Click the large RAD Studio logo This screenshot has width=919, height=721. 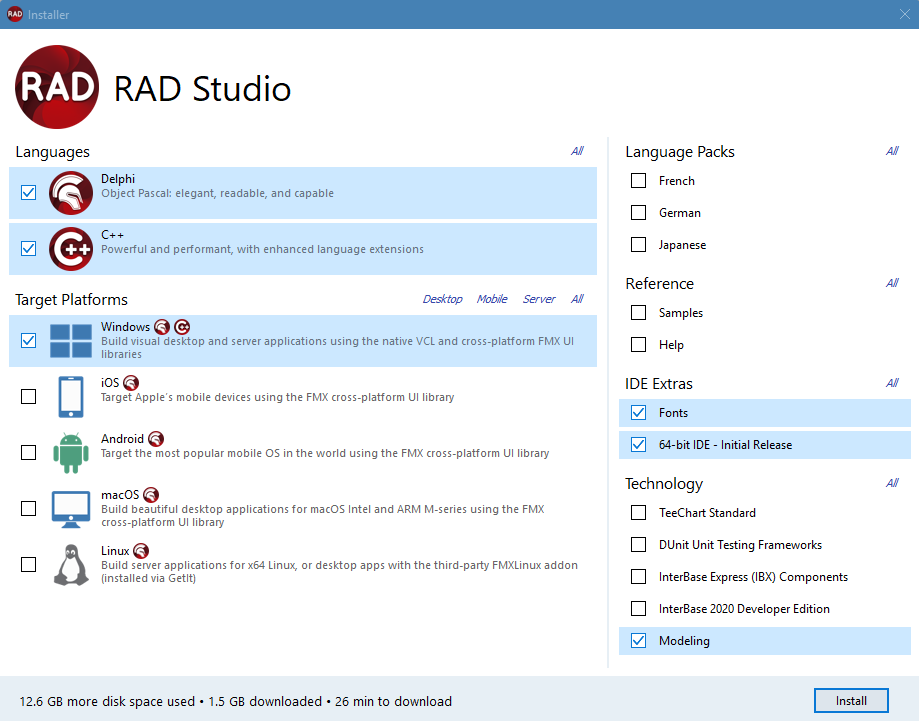click(x=57, y=87)
